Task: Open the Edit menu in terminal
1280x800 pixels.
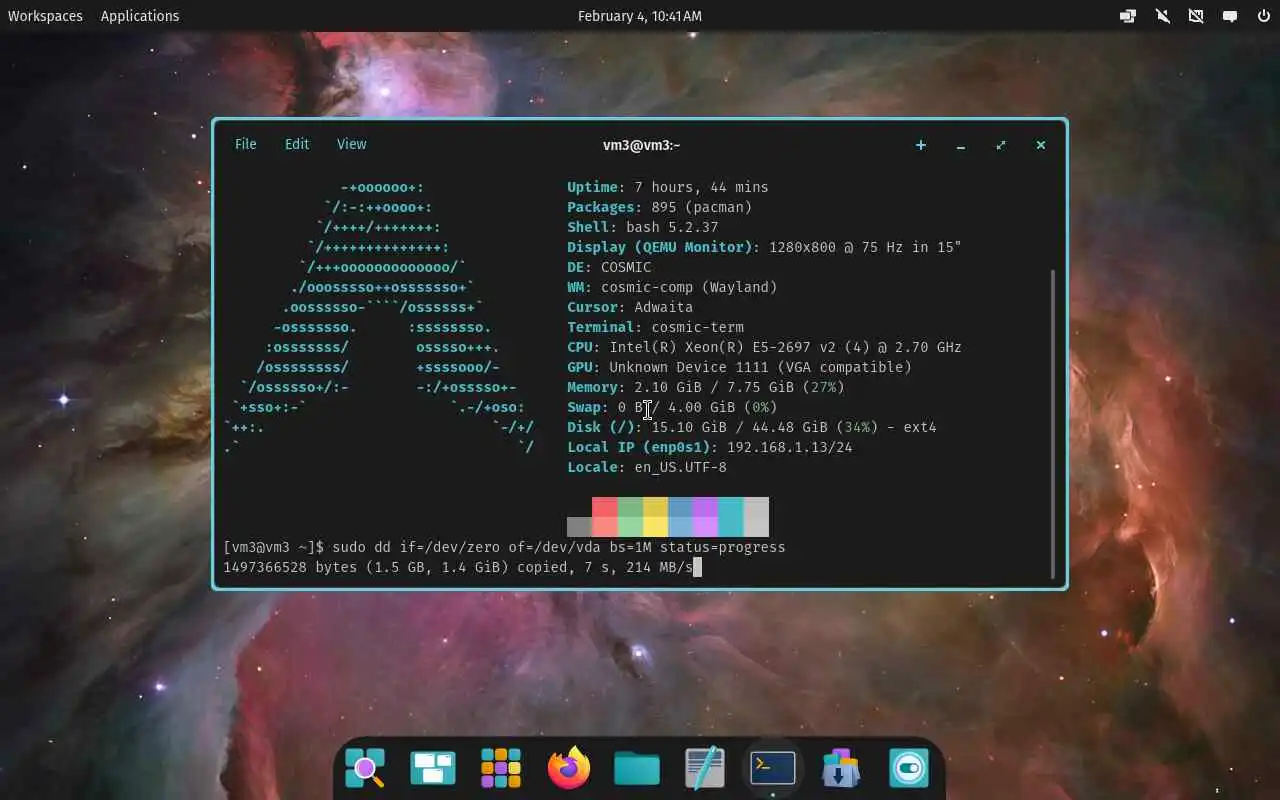Action: coord(297,144)
